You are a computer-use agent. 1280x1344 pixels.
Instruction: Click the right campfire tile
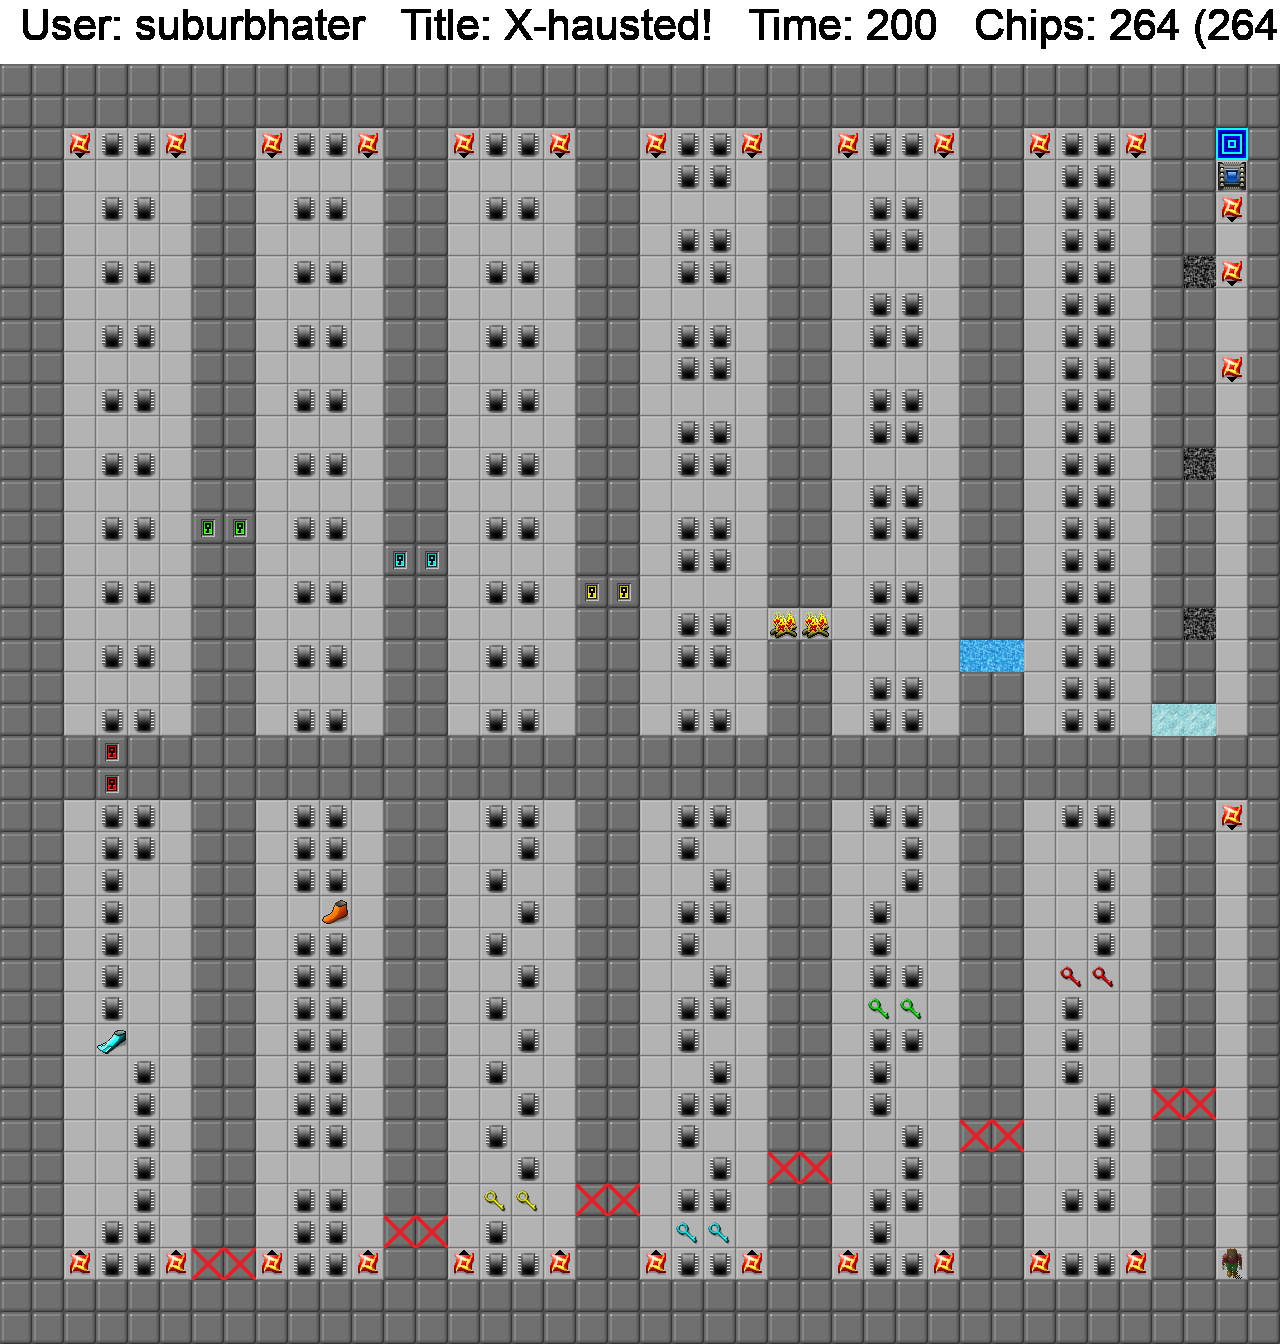pyautogui.click(x=816, y=625)
